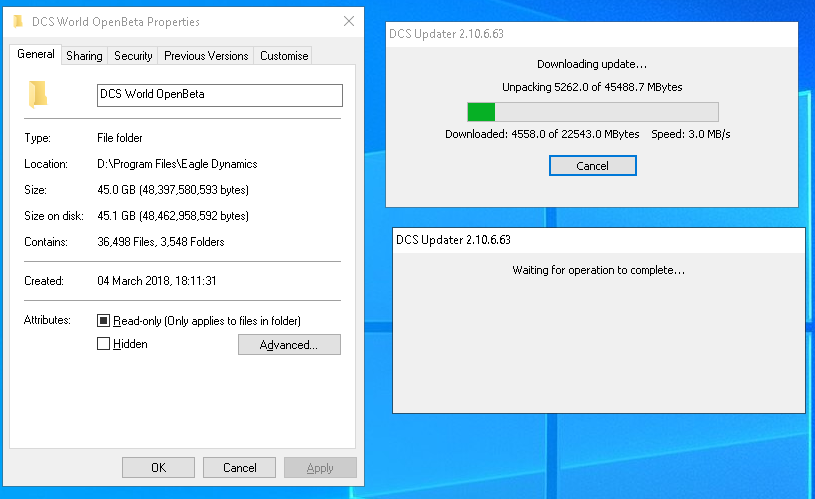Viewport: 815px width, 499px height.
Task: Click the Size on disk value 45.1 GB
Action: [173, 216]
